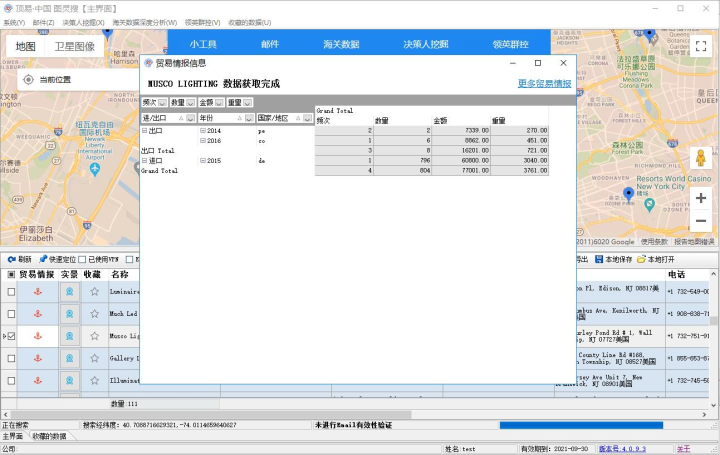Click the blue map pin near Ozone Park
This screenshot has width=720, height=455.
(628, 194)
